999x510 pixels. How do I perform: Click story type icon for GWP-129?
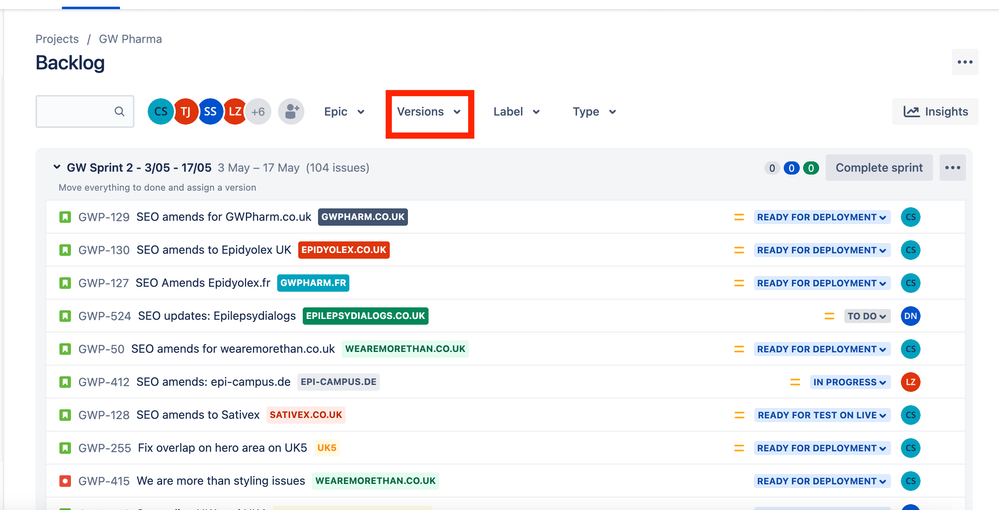click(64, 217)
